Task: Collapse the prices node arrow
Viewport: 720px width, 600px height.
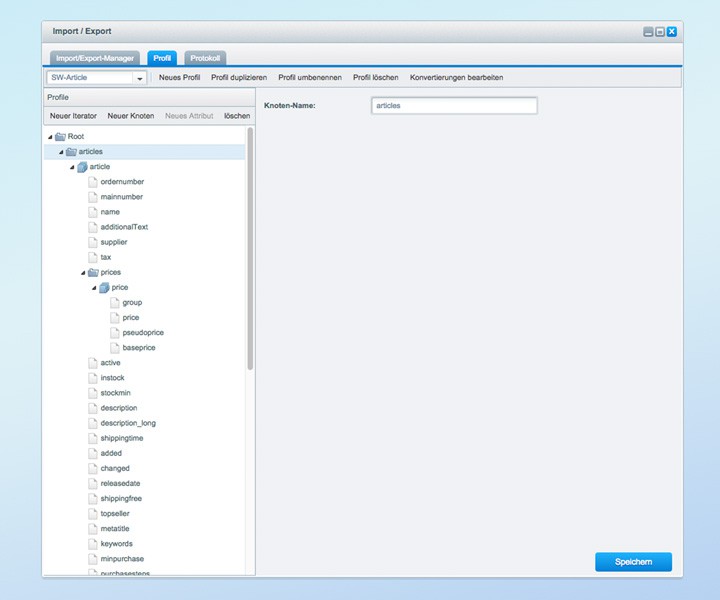Action: coord(83,272)
